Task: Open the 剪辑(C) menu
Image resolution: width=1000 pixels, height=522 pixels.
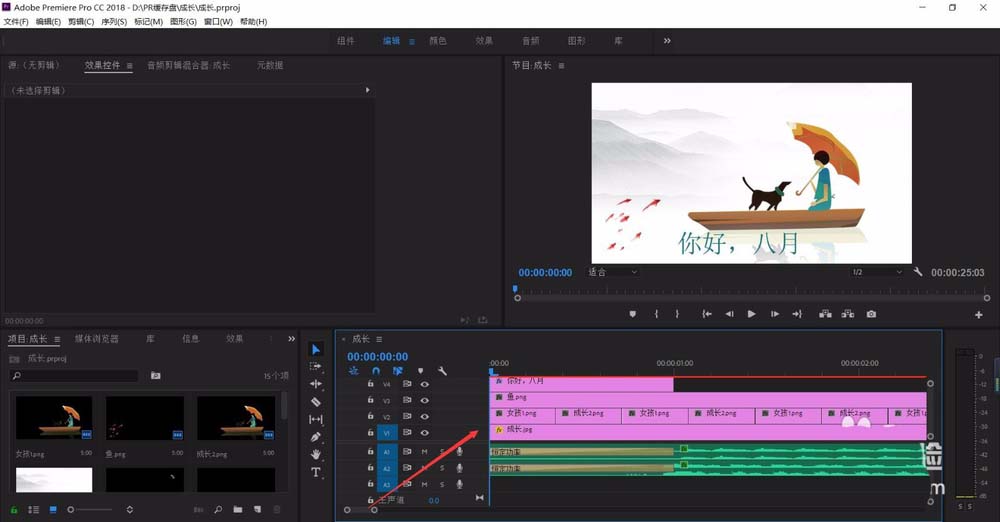Action: [x=81, y=22]
